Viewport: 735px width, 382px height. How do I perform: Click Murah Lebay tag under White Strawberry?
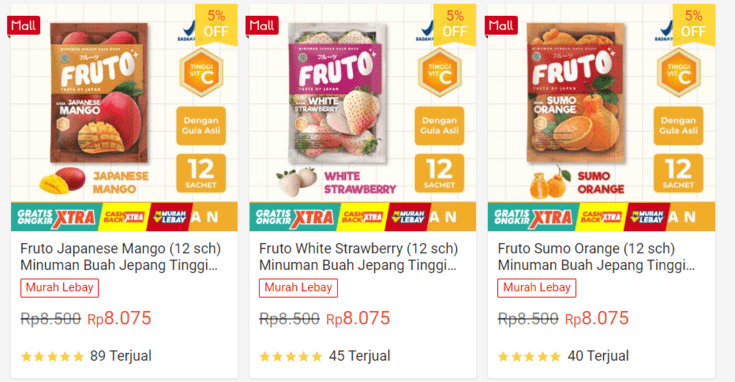298,288
